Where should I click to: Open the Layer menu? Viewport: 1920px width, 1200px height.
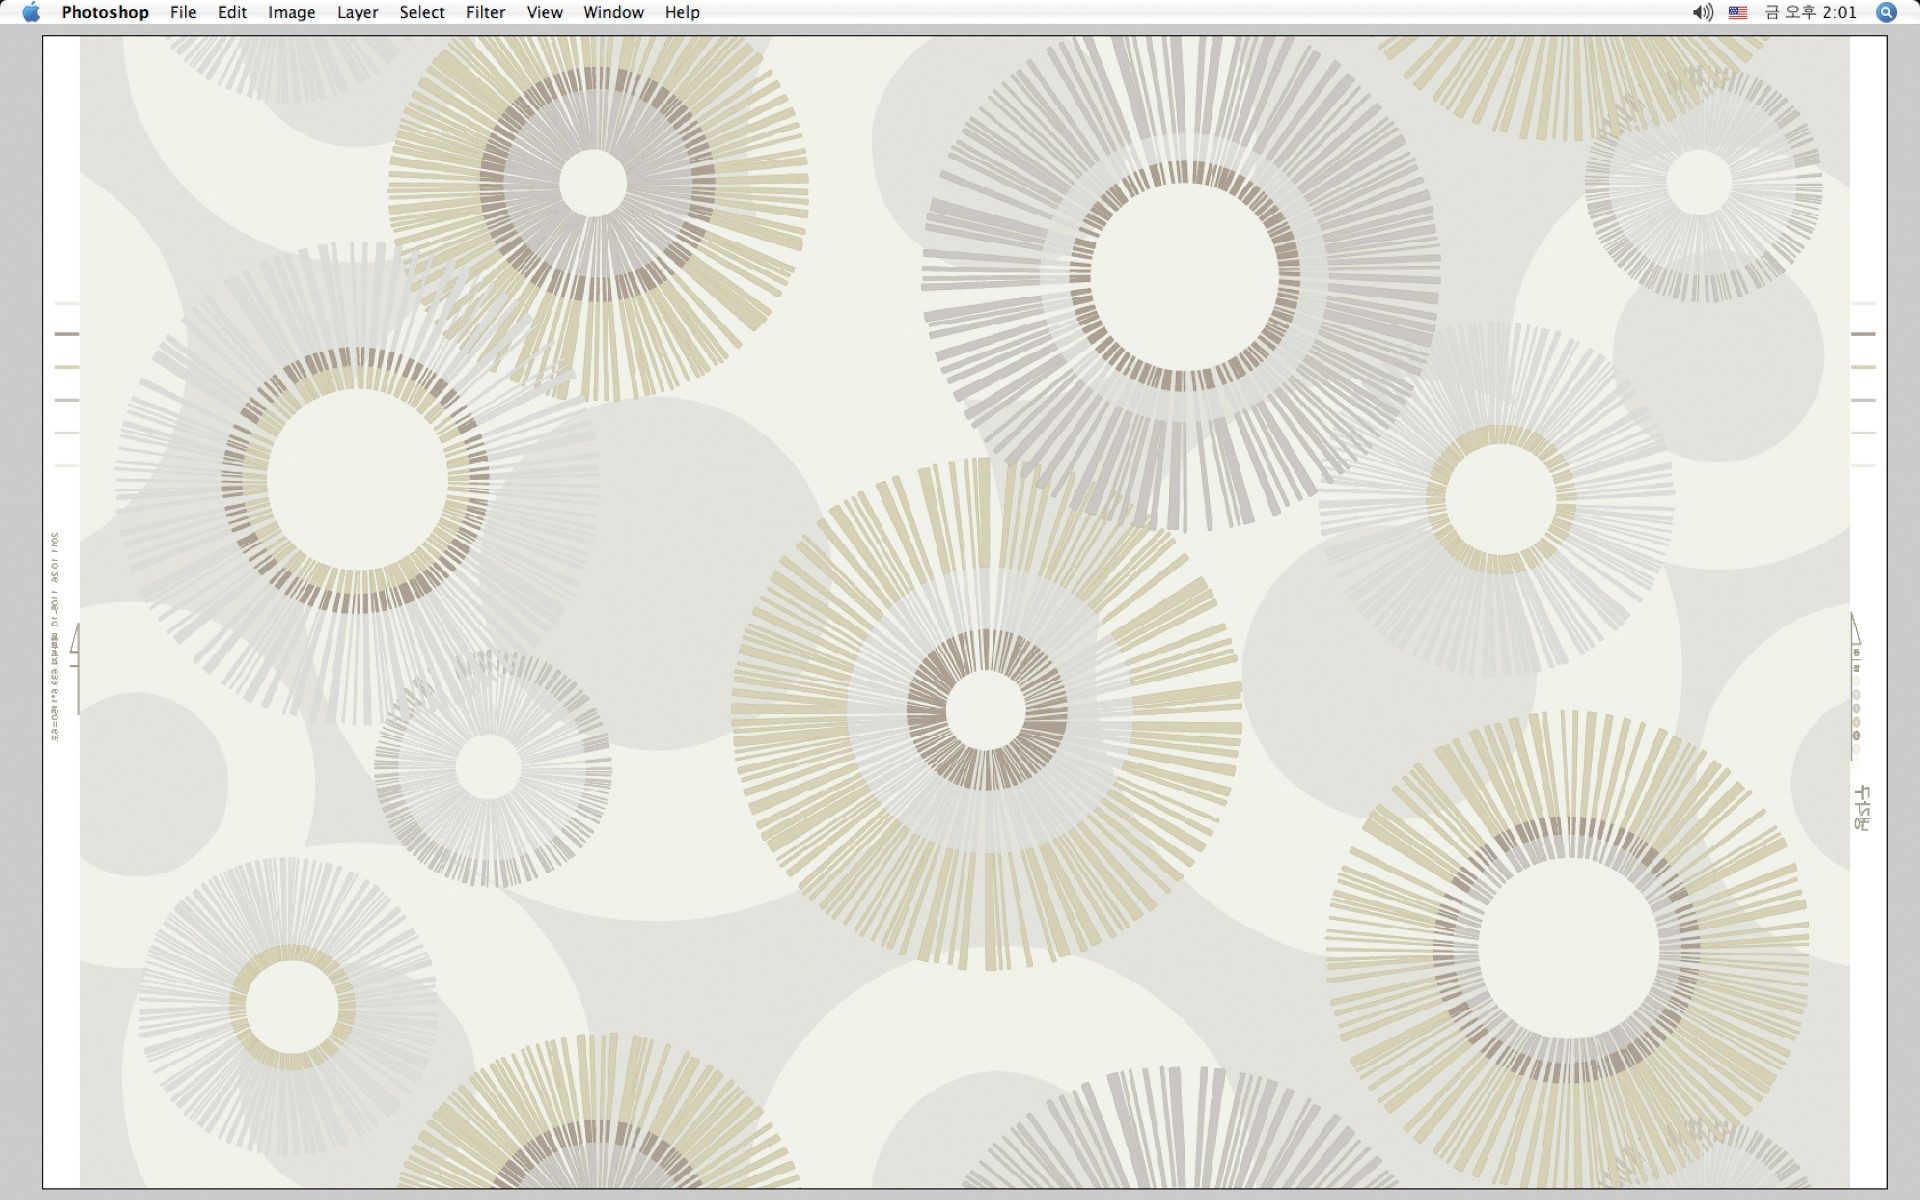point(357,12)
